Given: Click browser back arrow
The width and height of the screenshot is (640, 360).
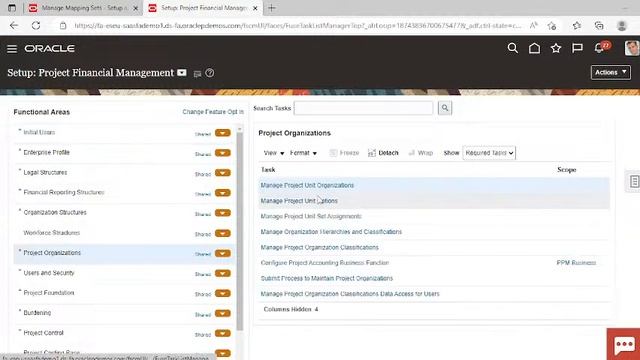Looking at the screenshot, I should (14, 26).
